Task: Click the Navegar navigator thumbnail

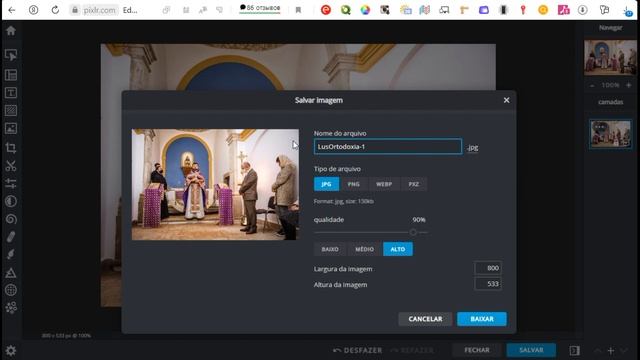Action: [610, 58]
